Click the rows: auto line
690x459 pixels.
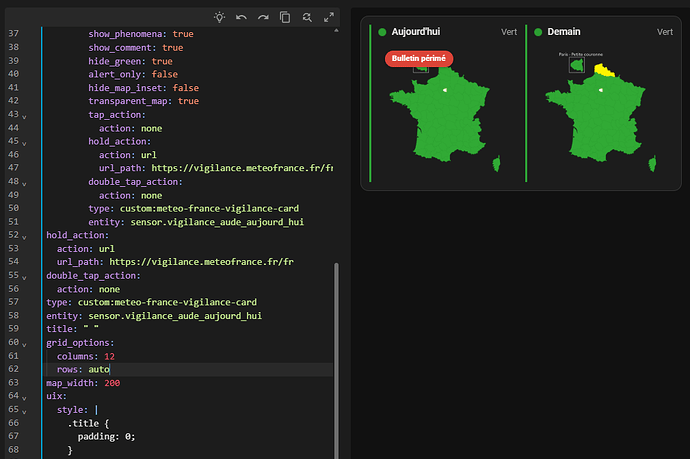click(83, 370)
